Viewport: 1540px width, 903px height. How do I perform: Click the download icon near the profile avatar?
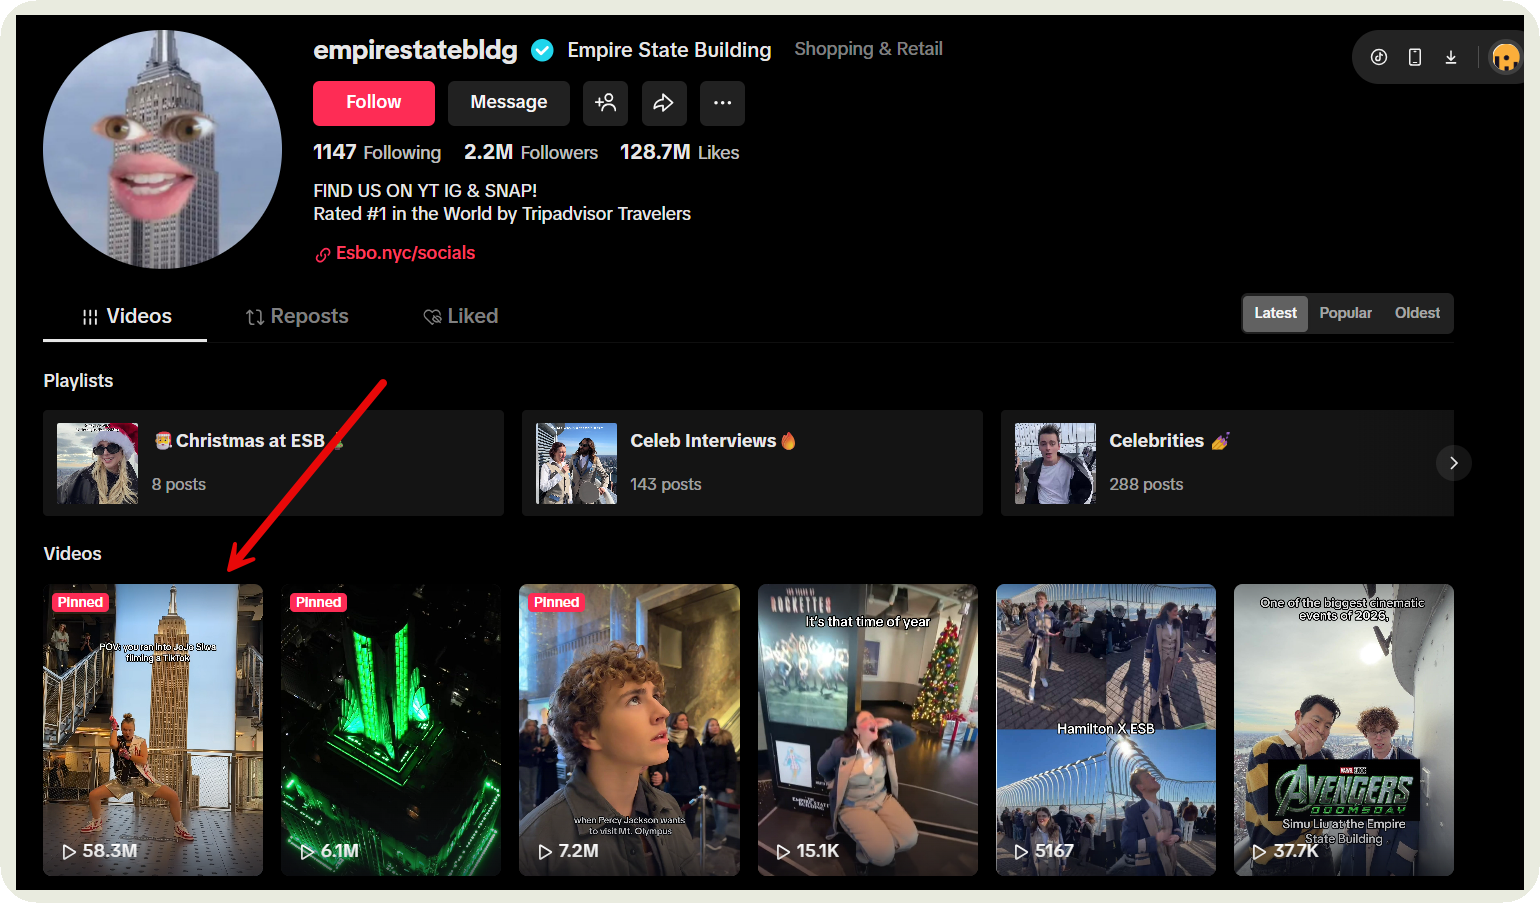pos(1451,57)
